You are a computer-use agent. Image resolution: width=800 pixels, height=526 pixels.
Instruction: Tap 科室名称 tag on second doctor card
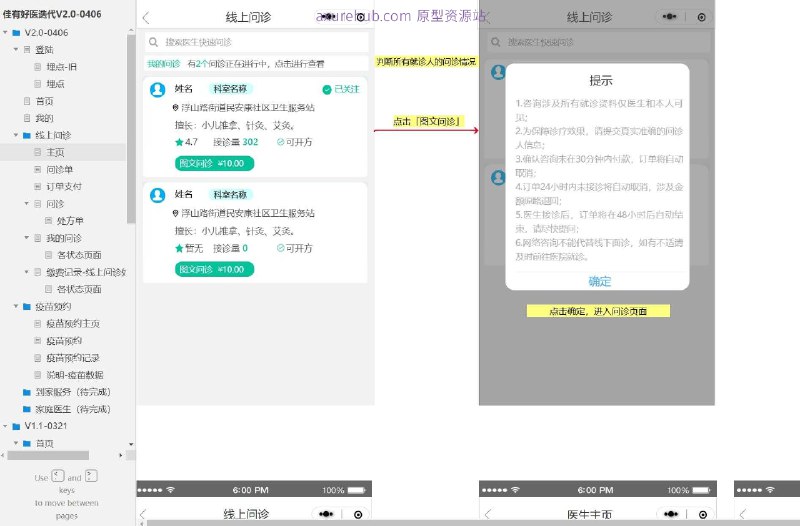click(230, 194)
